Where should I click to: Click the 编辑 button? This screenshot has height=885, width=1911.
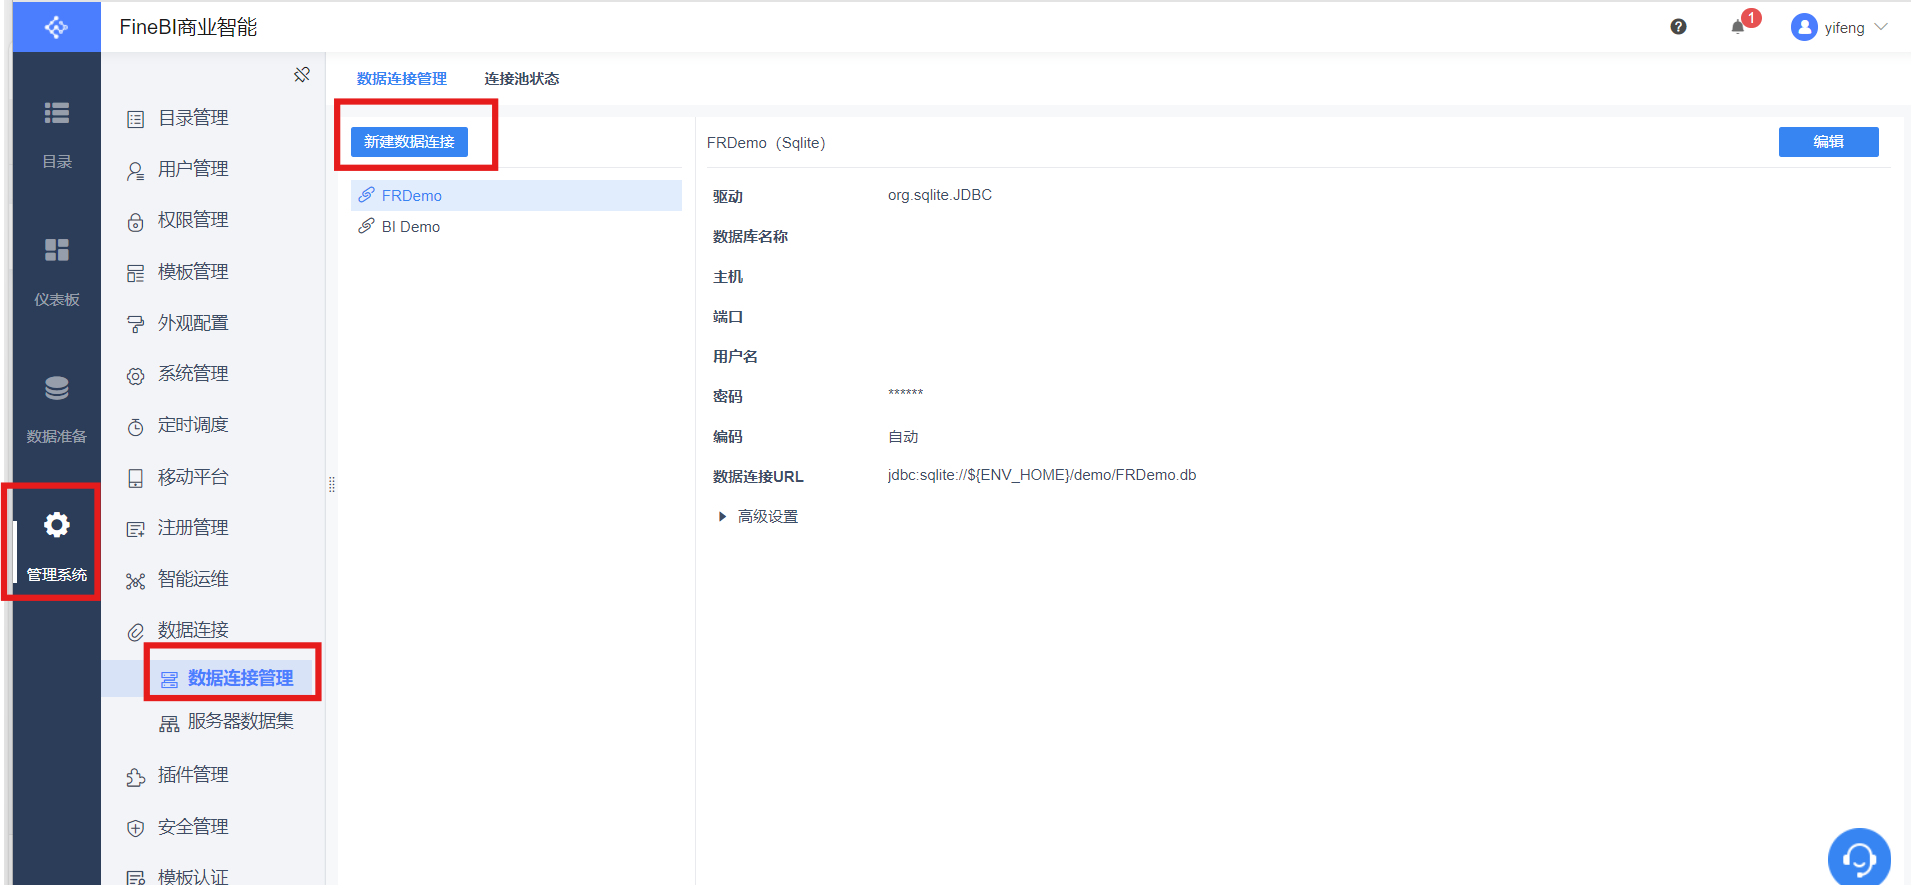[x=1828, y=142]
